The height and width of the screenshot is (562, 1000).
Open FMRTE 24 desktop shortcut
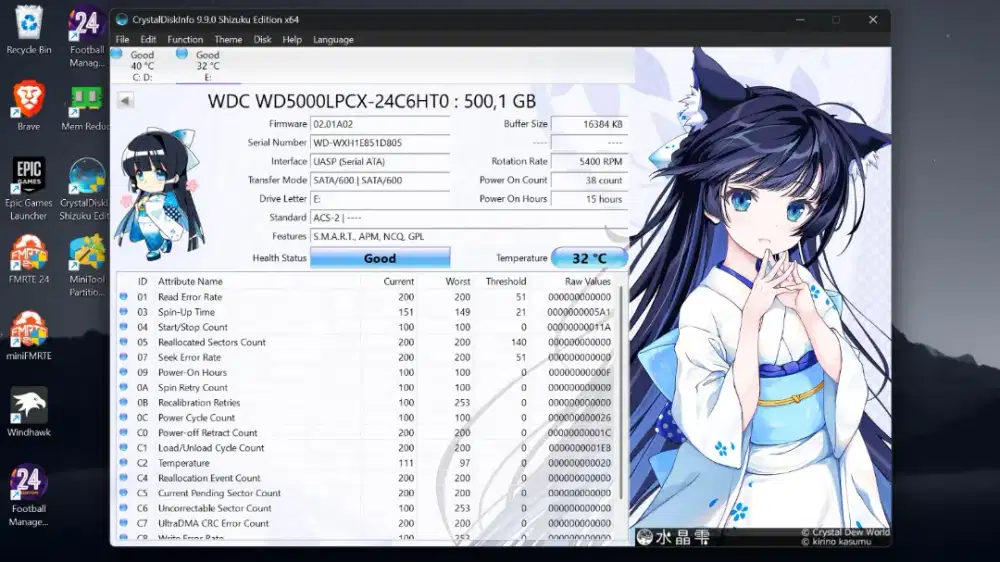pyautogui.click(x=29, y=259)
